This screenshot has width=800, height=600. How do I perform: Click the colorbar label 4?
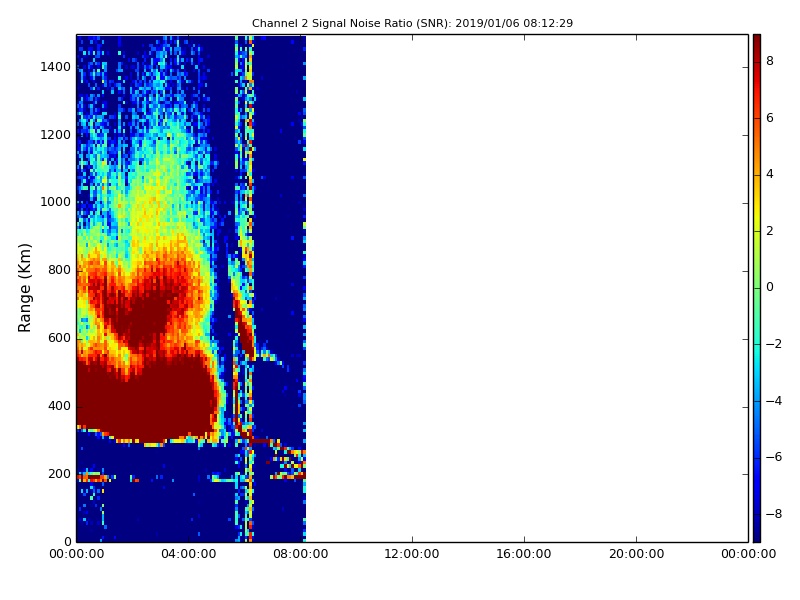coord(770,174)
